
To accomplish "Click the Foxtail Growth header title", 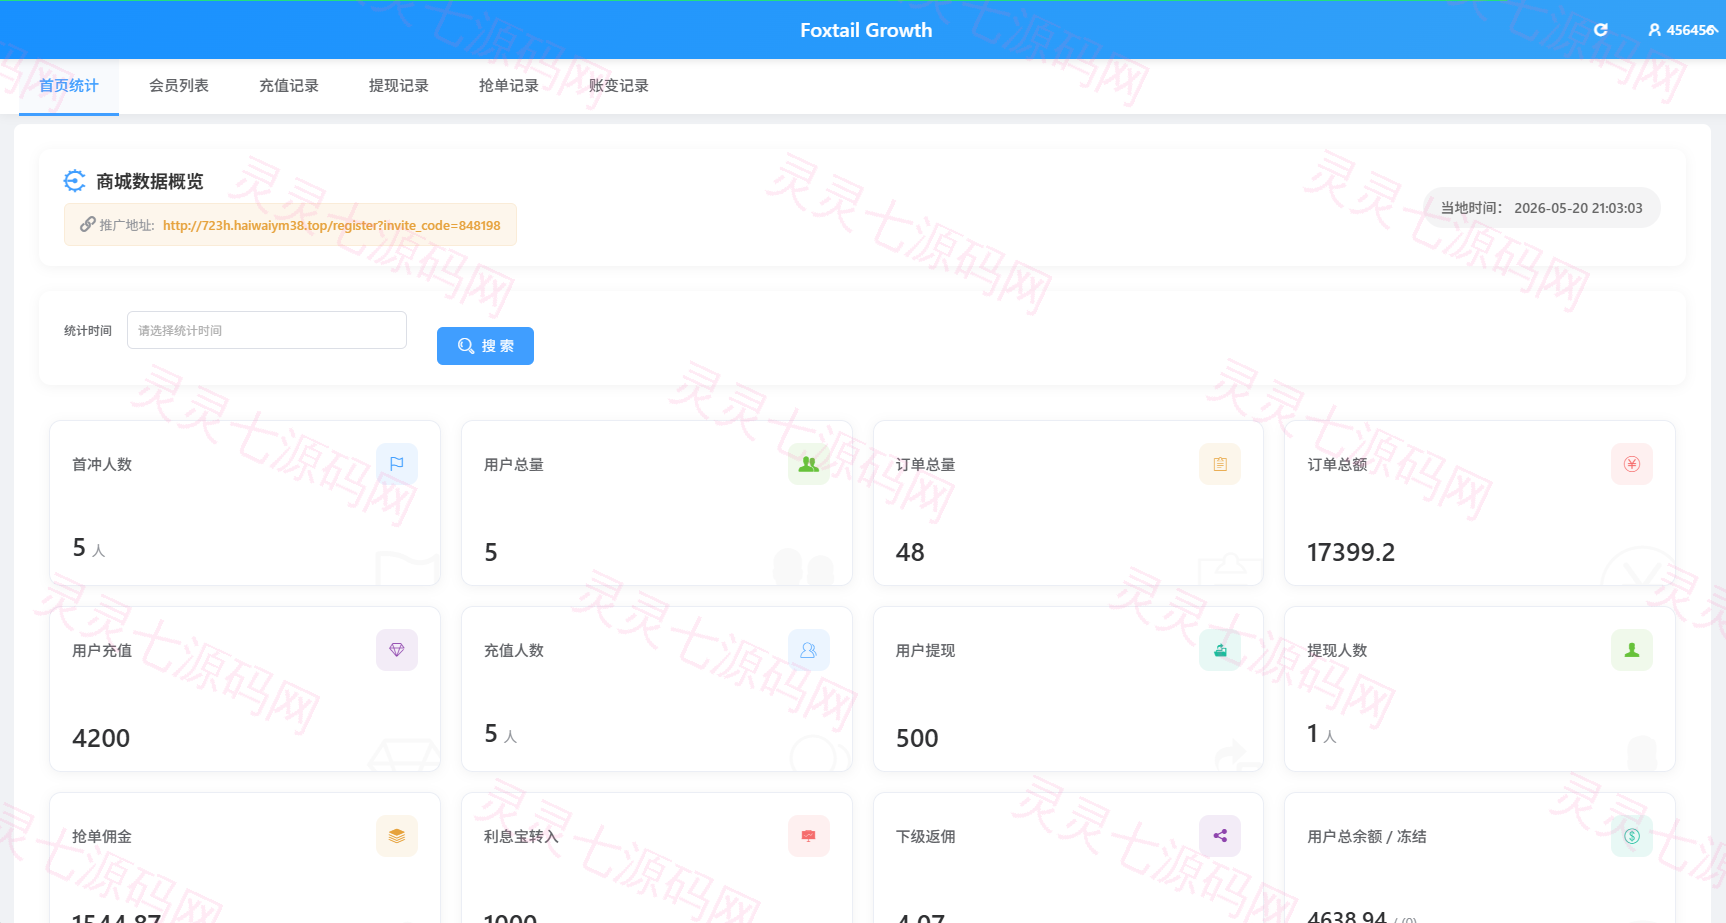I will (866, 30).
